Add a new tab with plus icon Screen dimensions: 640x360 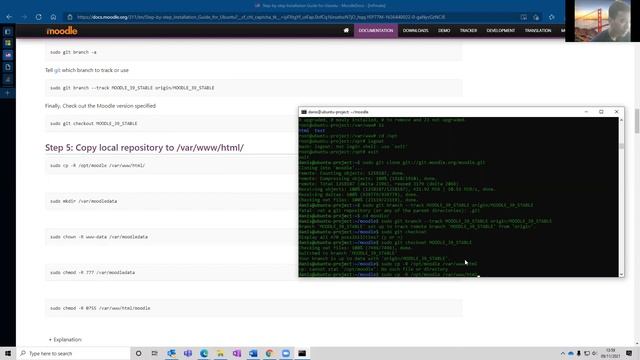pyautogui.click(x=8, y=93)
